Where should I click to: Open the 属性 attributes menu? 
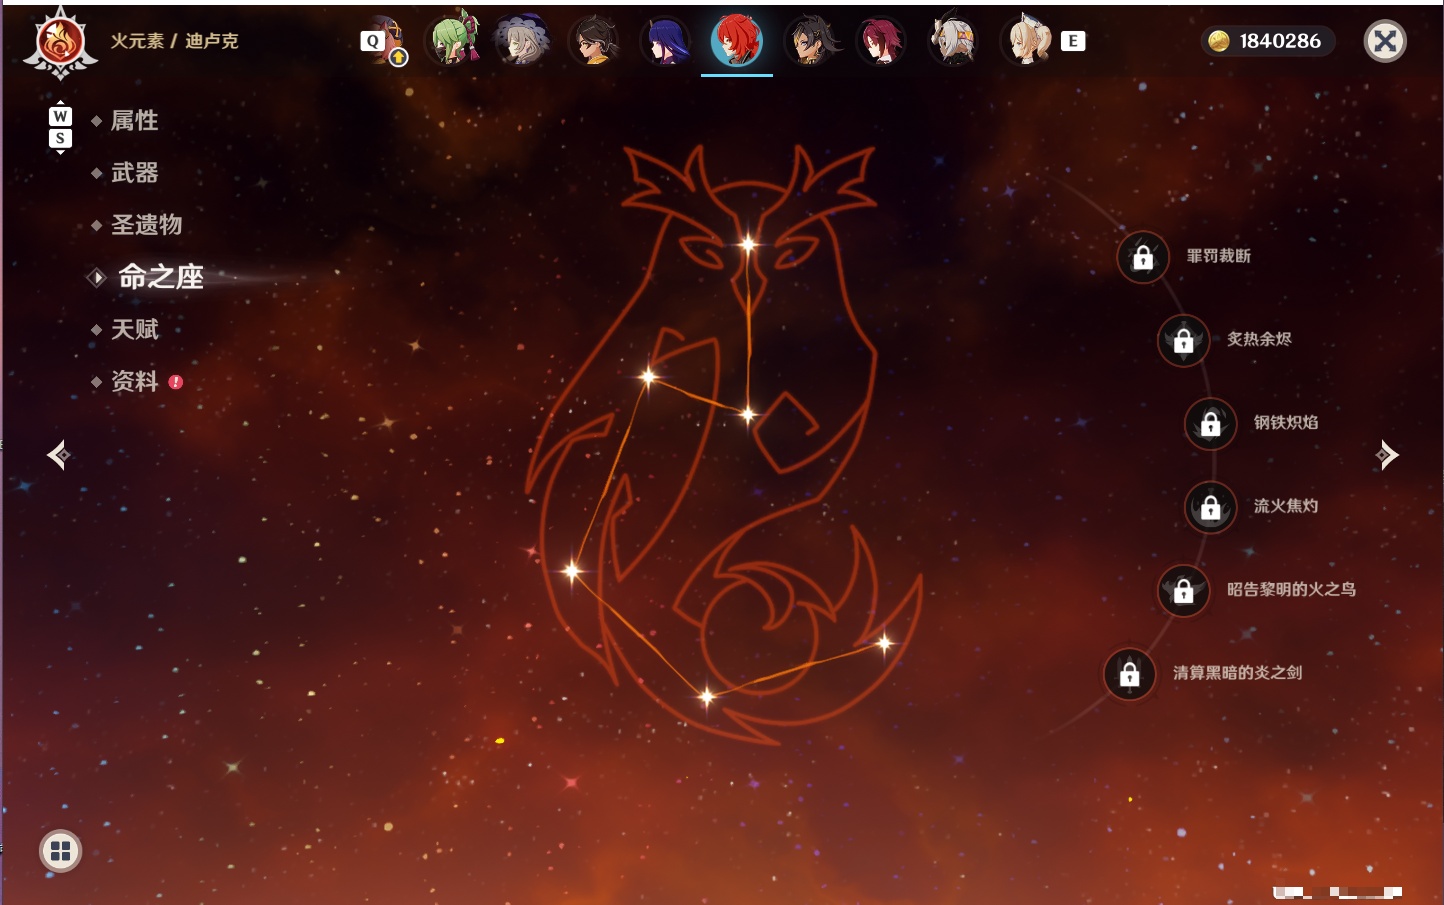point(134,121)
